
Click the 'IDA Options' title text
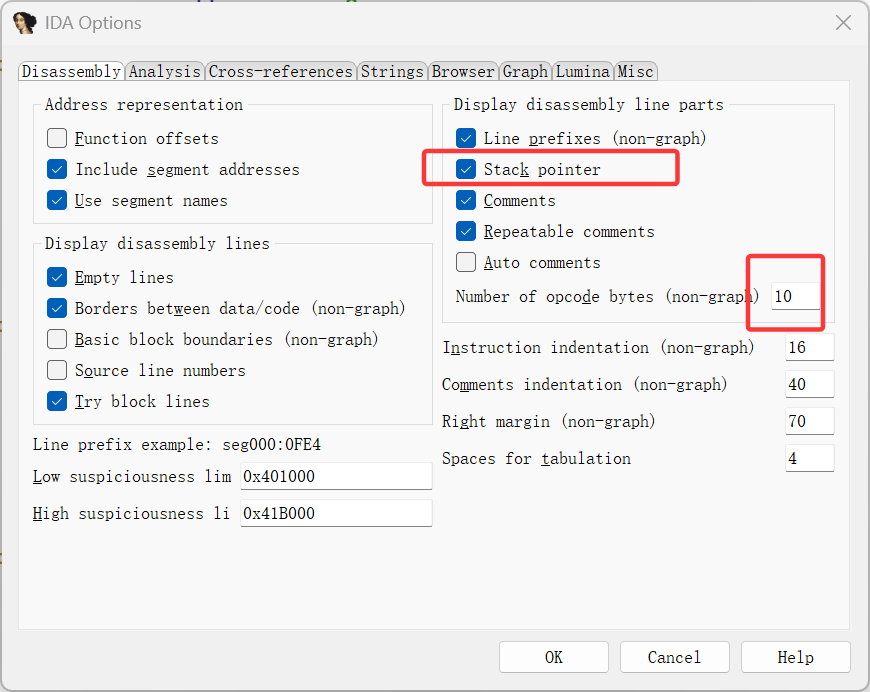(93, 23)
